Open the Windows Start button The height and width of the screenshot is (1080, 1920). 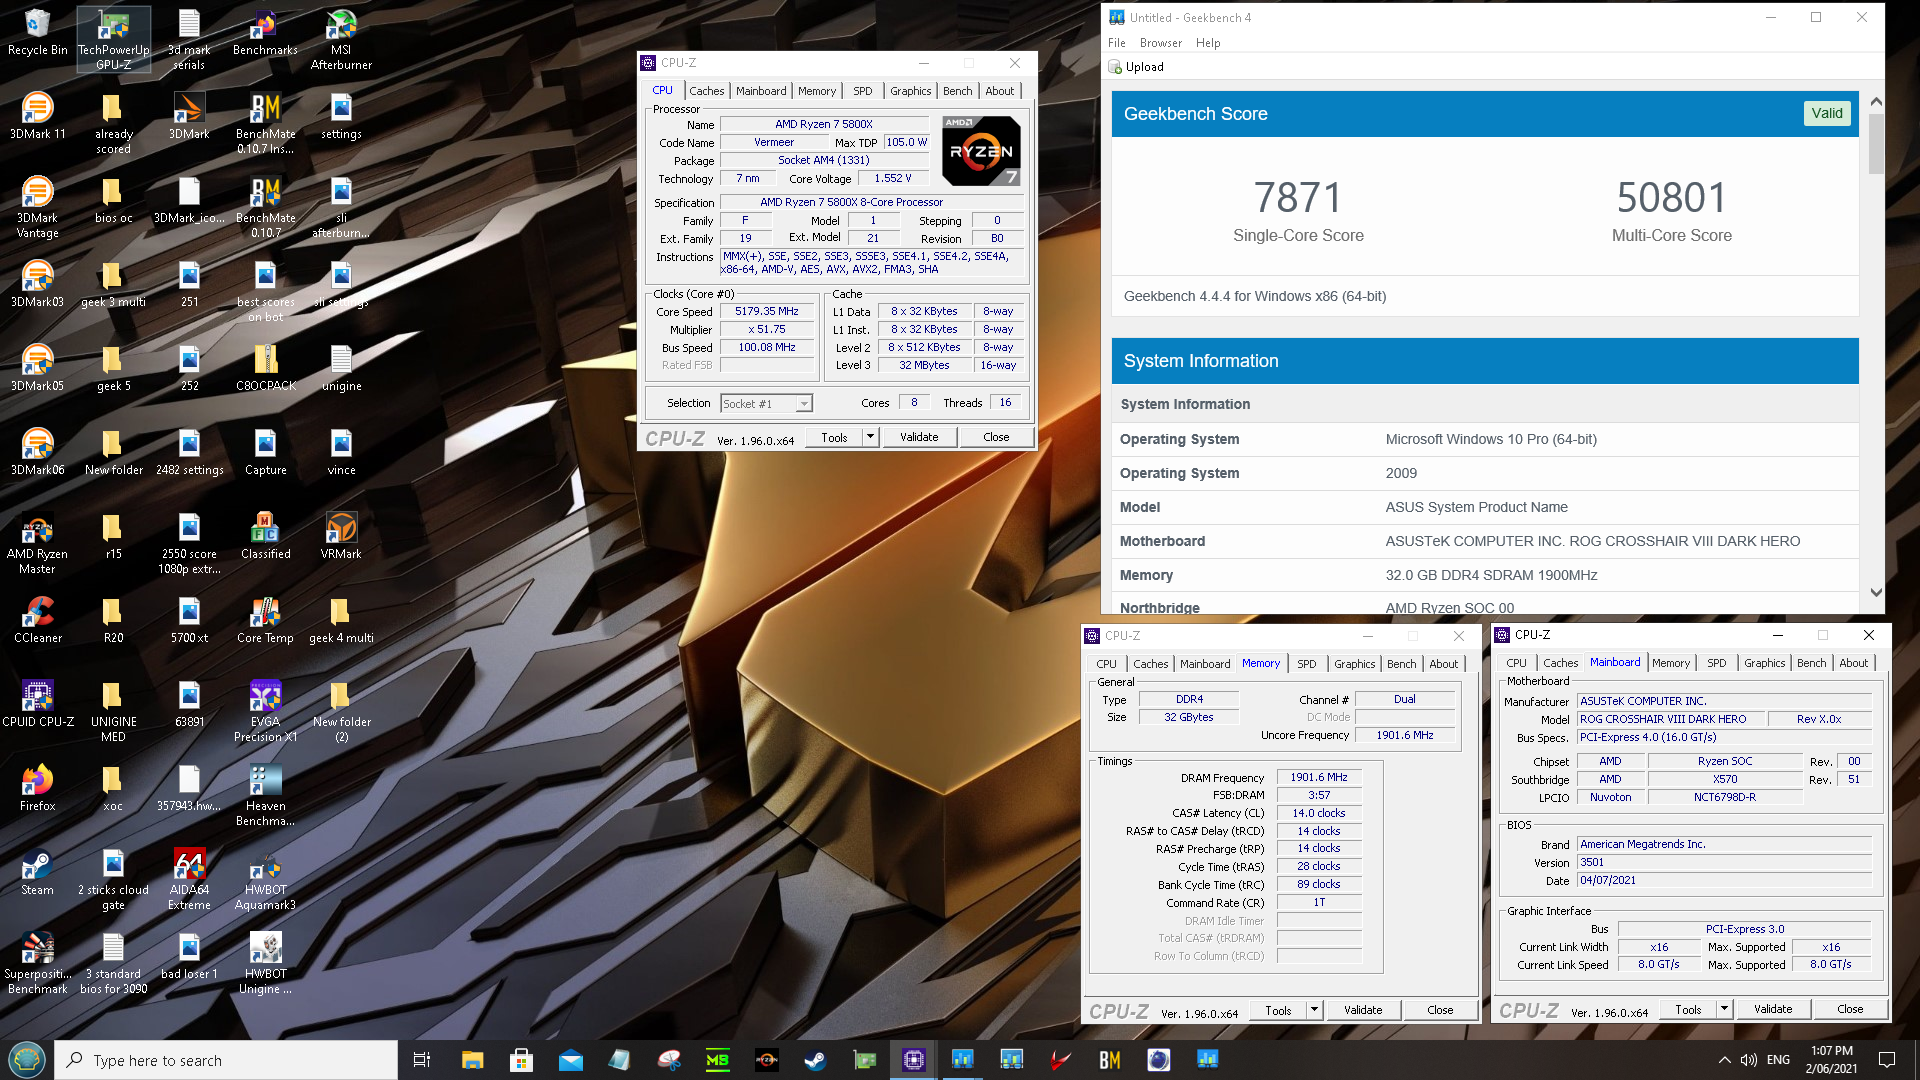tap(26, 1060)
